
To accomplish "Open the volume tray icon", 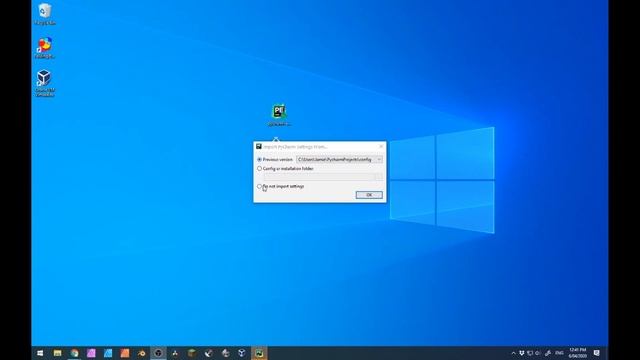I will point(538,353).
